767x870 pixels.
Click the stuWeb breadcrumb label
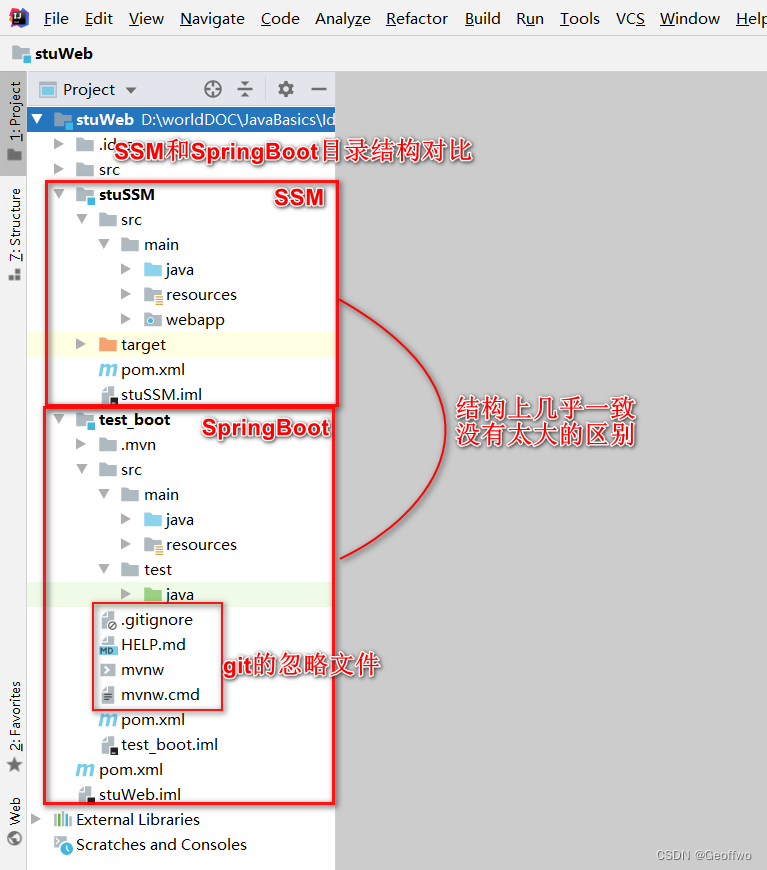click(64, 54)
